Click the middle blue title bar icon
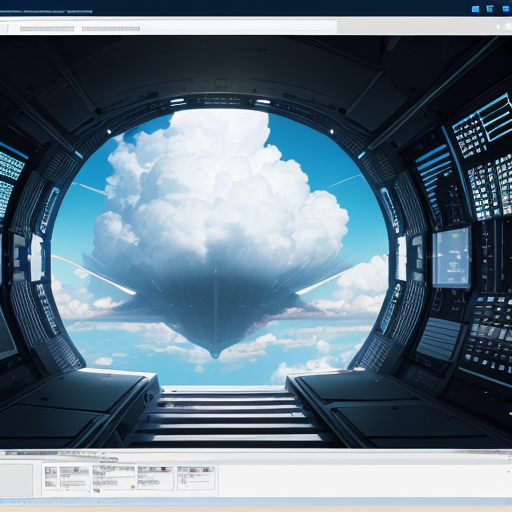This screenshot has width=512, height=512. click(490, 9)
